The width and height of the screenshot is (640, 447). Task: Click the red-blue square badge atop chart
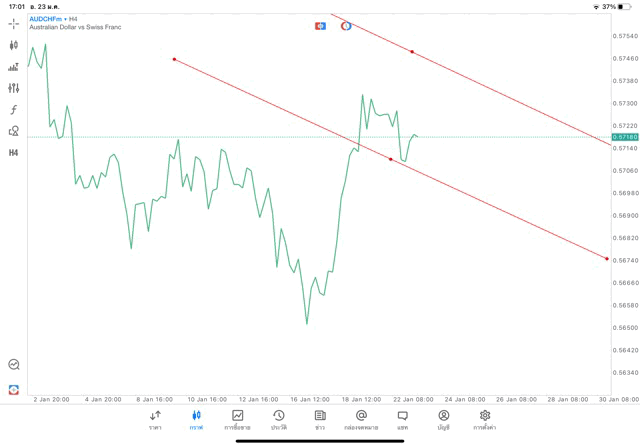[x=320, y=26]
